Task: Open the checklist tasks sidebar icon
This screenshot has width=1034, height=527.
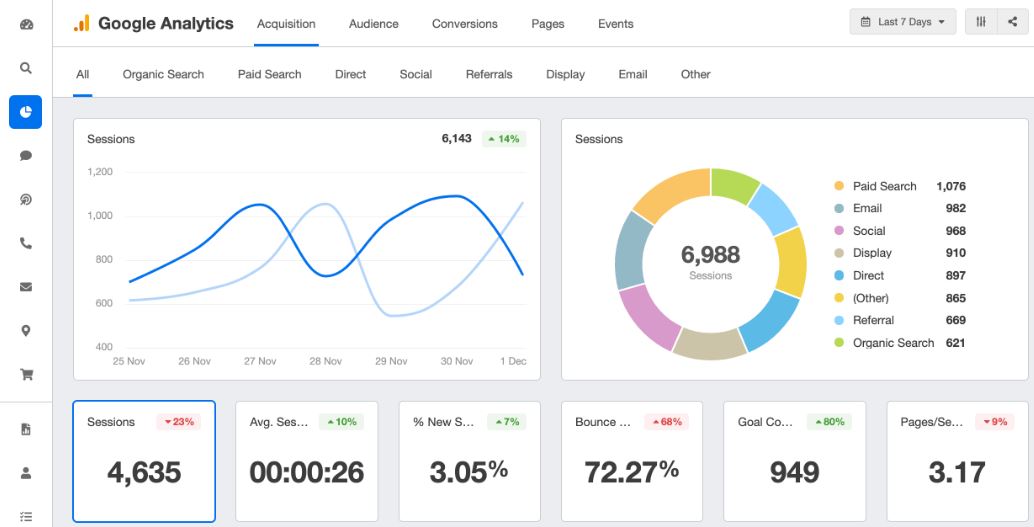Action: click(x=26, y=516)
